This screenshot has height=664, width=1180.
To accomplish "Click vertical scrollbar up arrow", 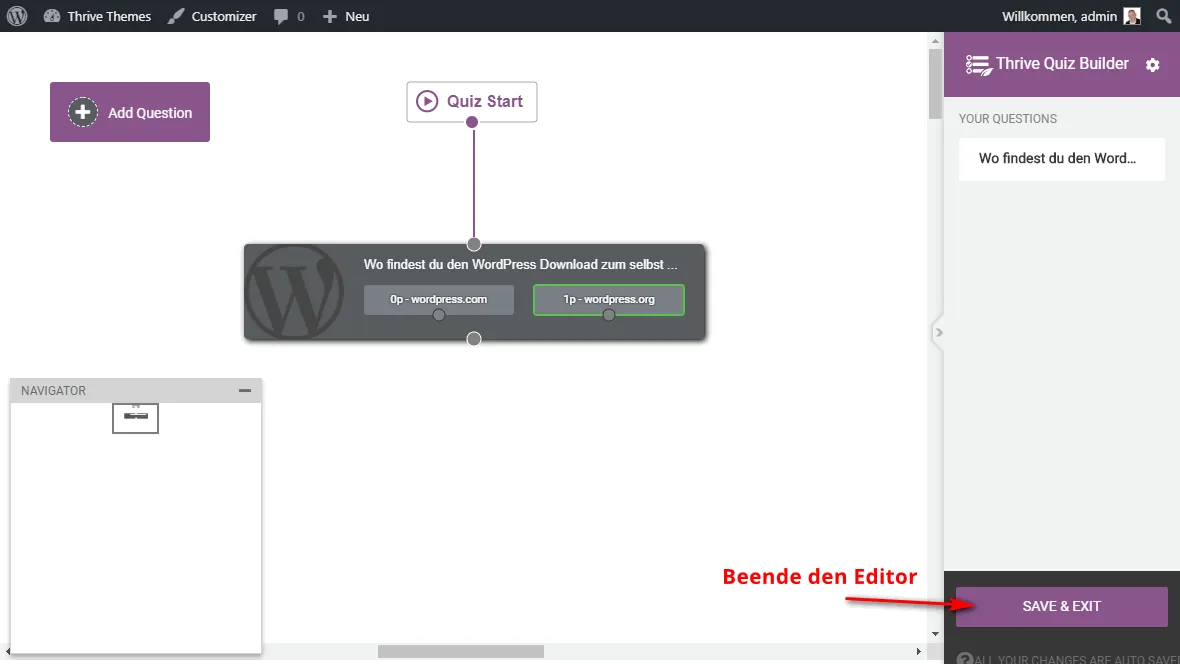I will tap(935, 41).
